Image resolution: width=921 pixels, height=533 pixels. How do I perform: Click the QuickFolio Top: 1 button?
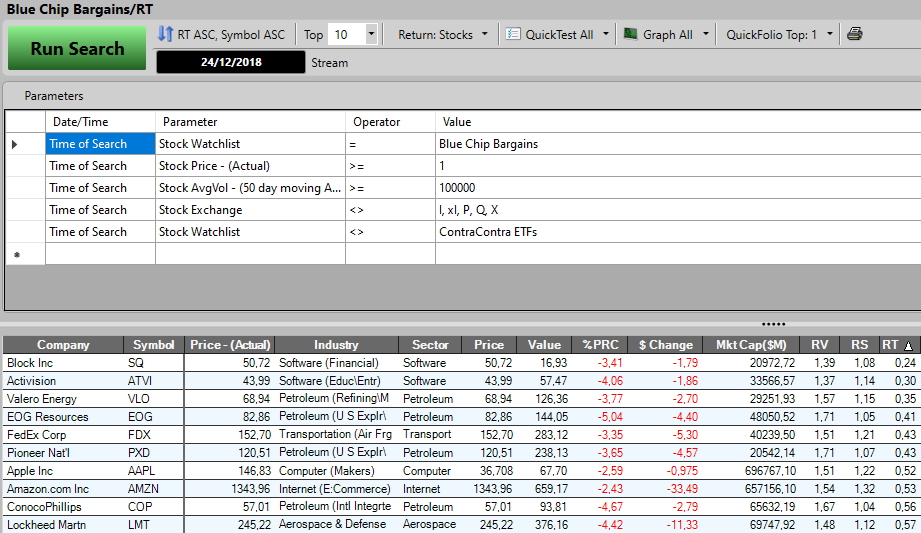point(771,35)
